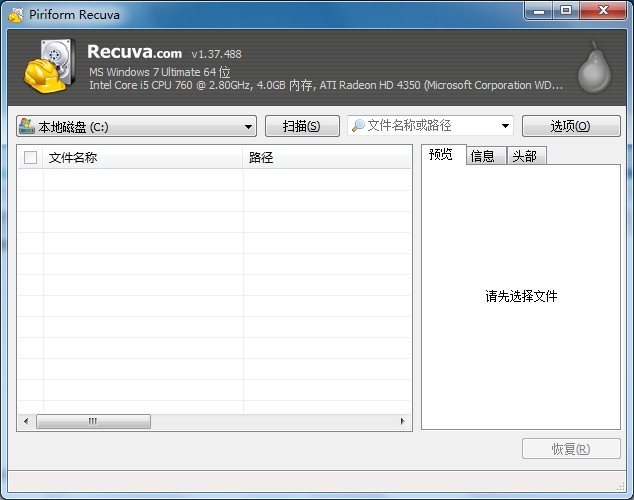Screen dimensions: 634x500
Task: Minimize the Recuva window
Action: pyautogui.click(x=540, y=10)
